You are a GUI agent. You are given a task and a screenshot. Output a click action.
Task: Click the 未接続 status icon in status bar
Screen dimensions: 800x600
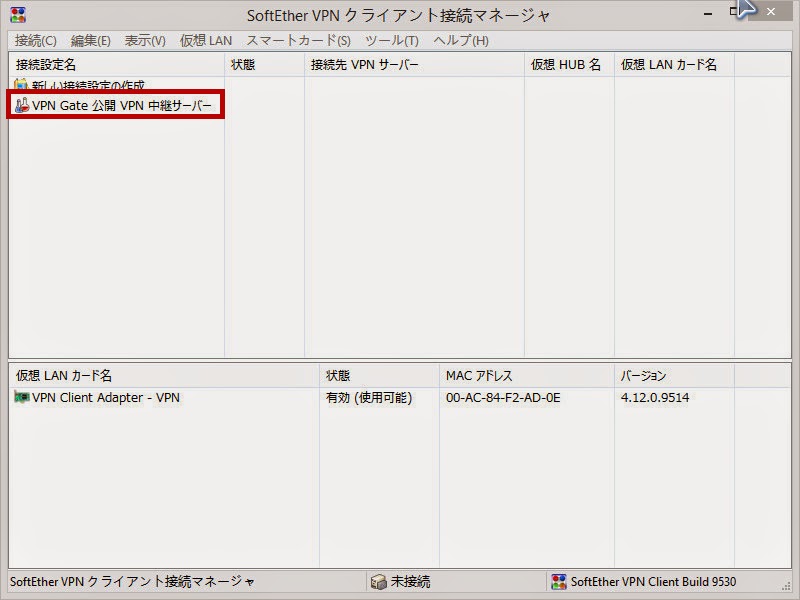(x=377, y=582)
